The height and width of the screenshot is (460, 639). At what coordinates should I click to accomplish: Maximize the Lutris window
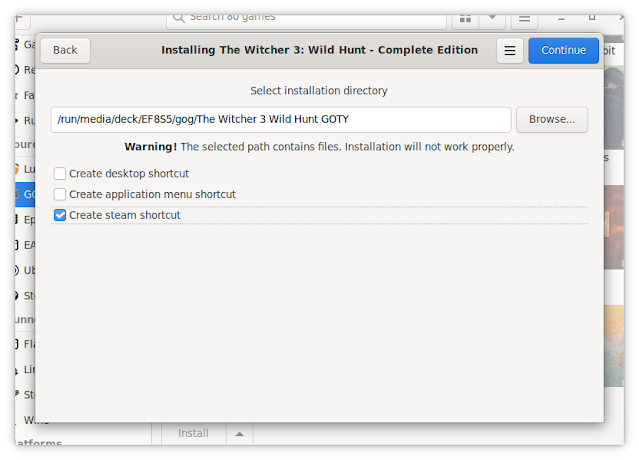(592, 18)
